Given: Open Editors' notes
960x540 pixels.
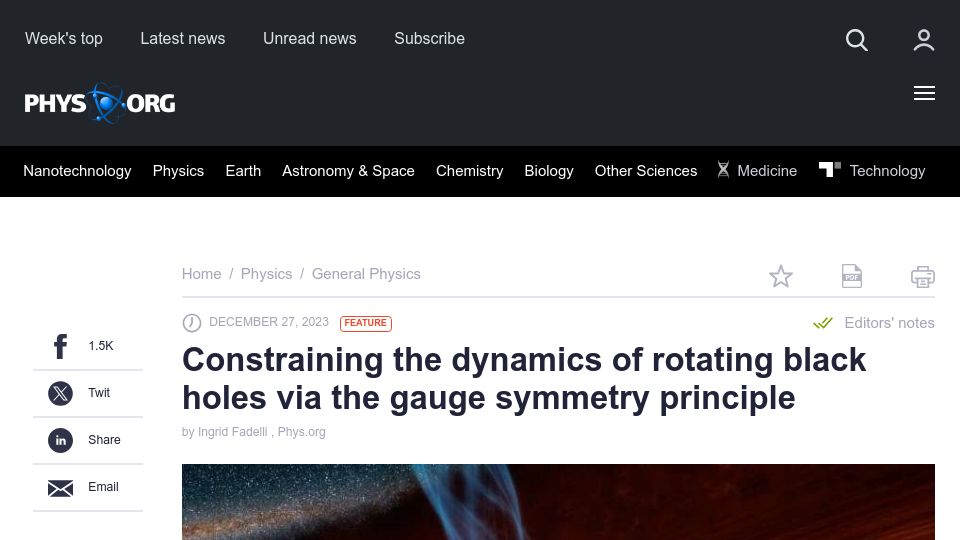Looking at the screenshot, I should tap(889, 323).
